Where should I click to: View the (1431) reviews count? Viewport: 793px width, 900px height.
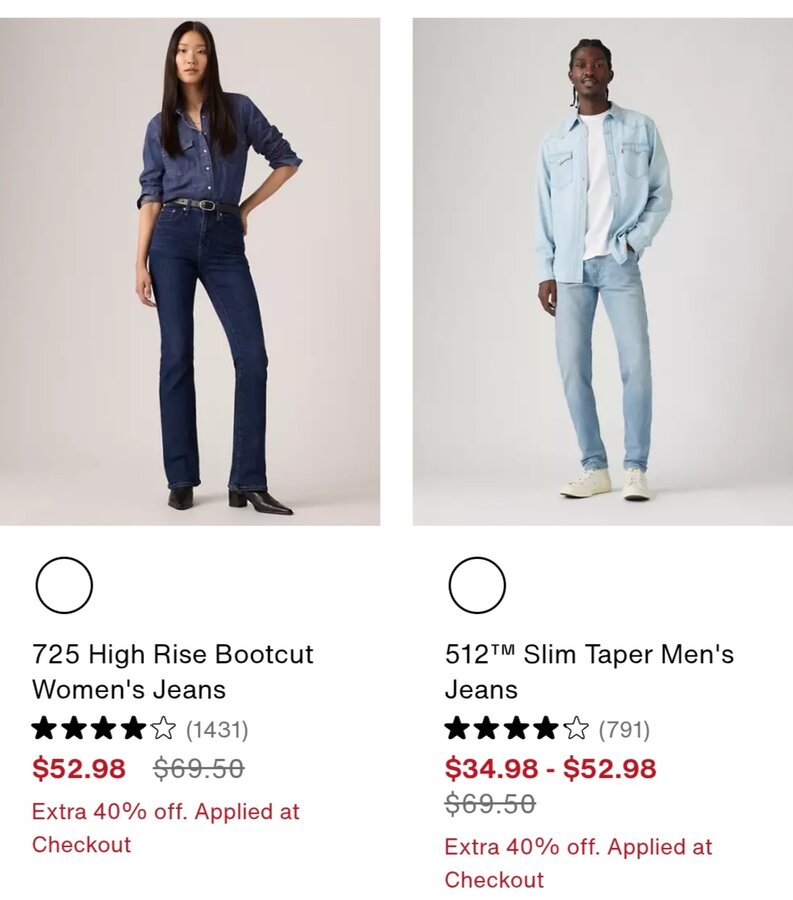(217, 730)
